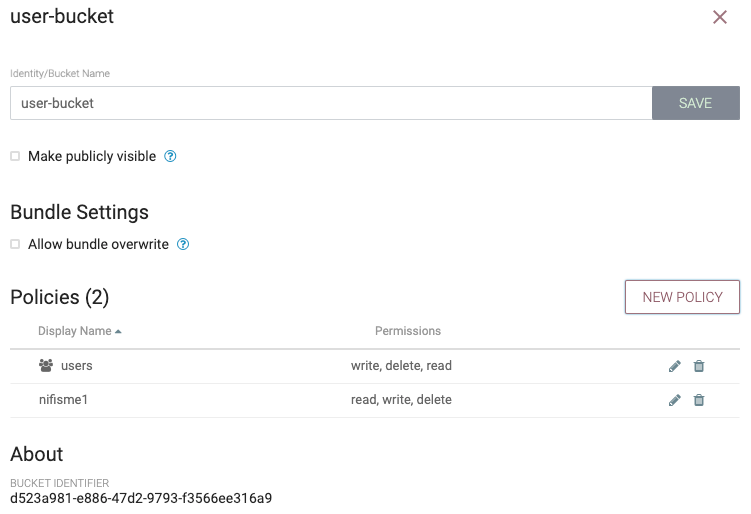Close the user-bucket panel
751x514 pixels.
[719, 17]
